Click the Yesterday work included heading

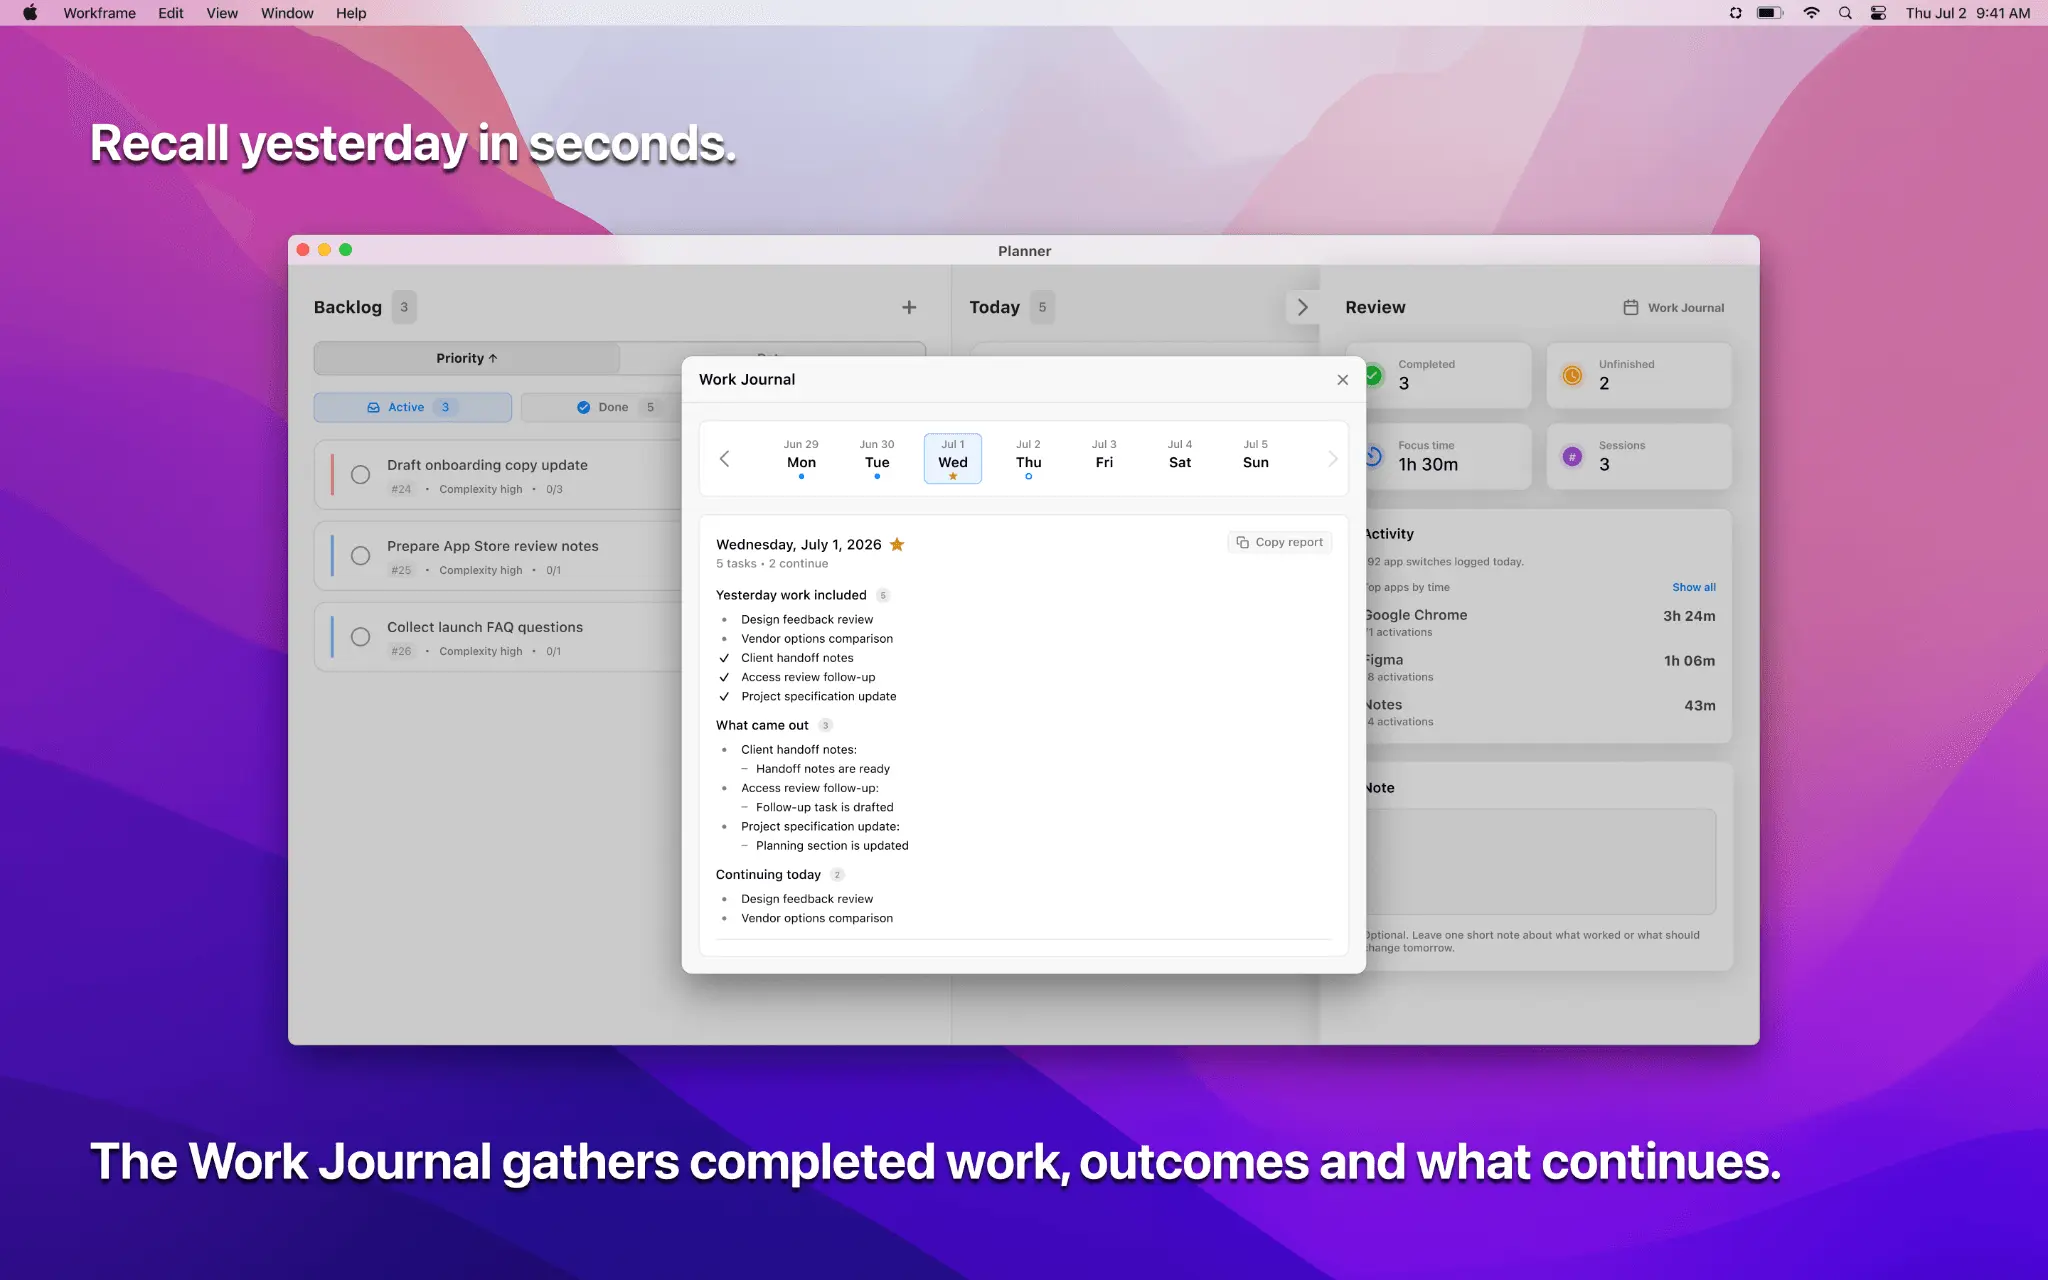click(791, 595)
